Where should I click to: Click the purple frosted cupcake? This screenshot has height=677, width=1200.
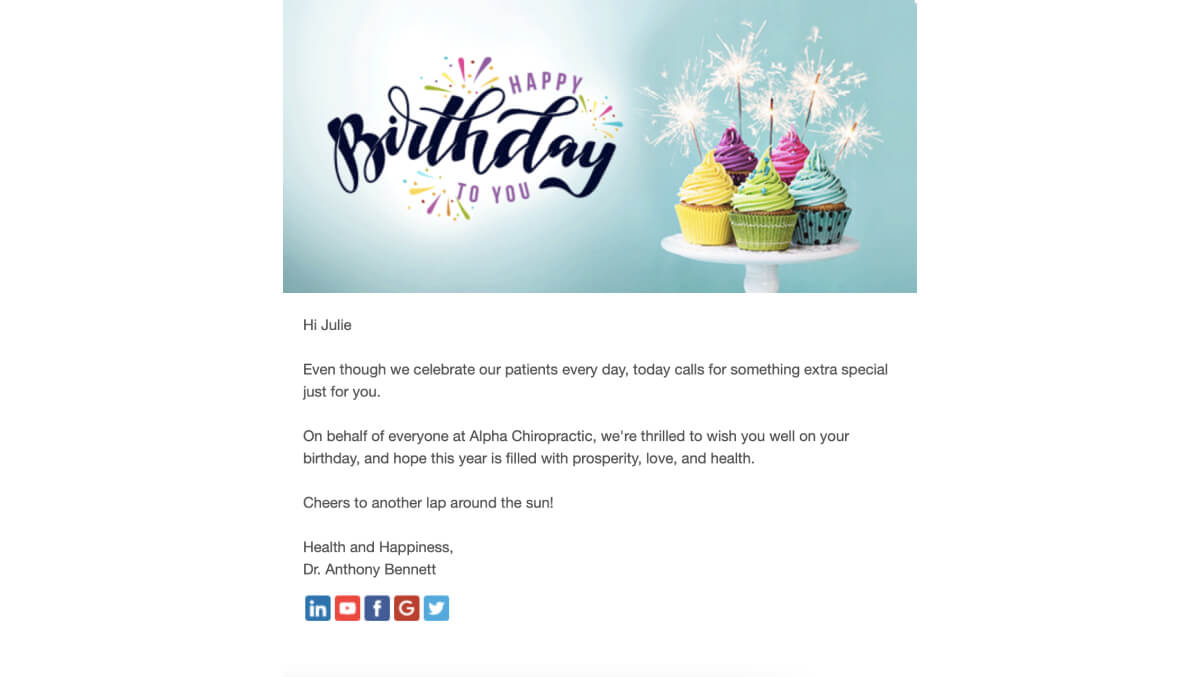pyautogui.click(x=735, y=150)
